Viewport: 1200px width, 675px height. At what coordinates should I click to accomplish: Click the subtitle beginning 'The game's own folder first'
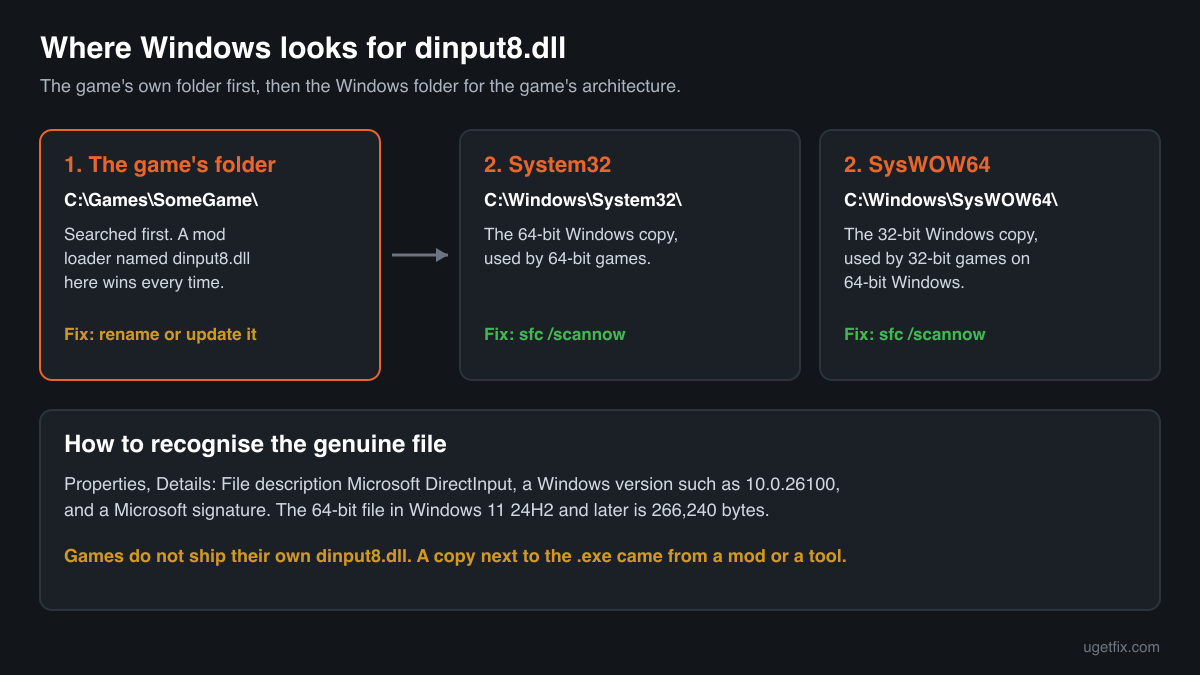[x=360, y=86]
